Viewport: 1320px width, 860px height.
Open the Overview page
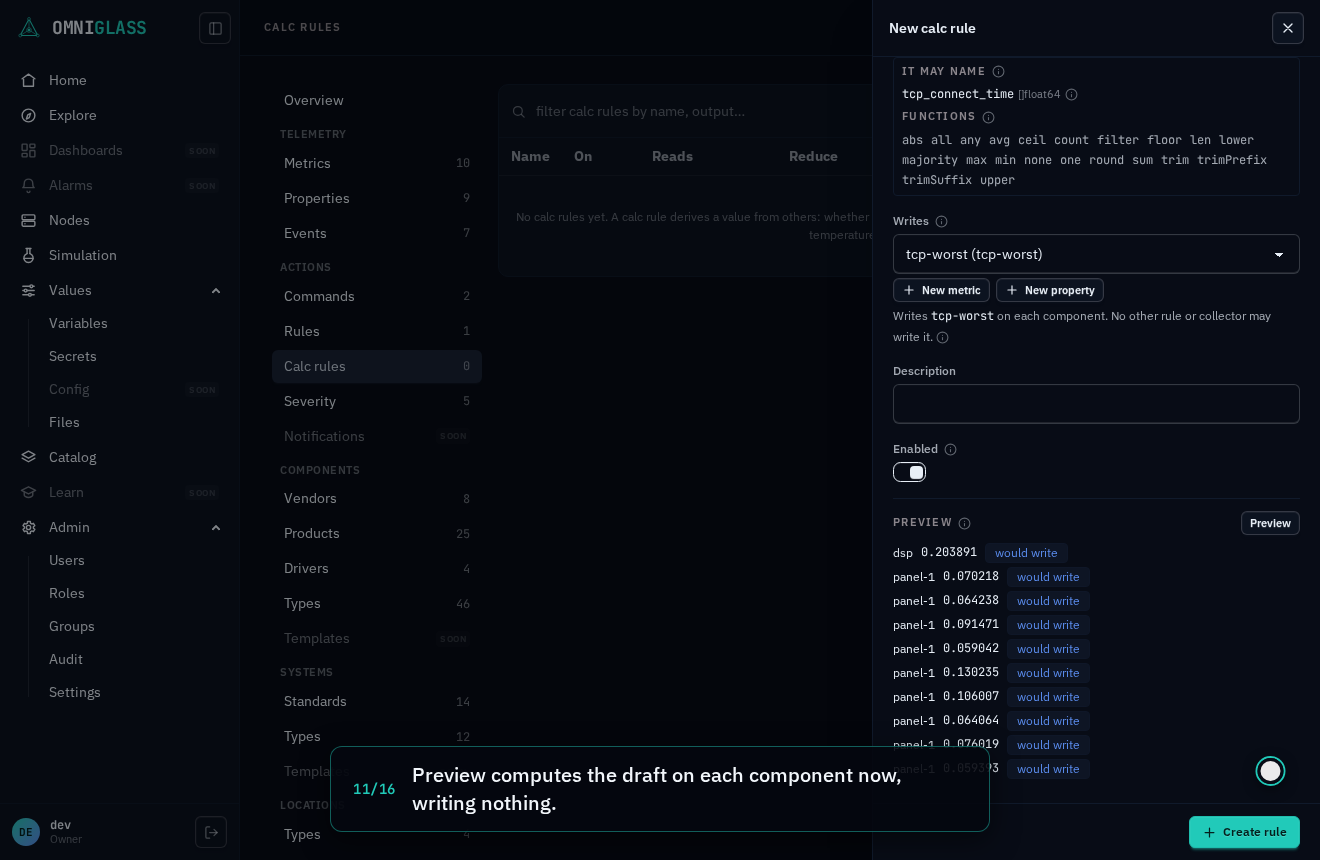(377, 100)
